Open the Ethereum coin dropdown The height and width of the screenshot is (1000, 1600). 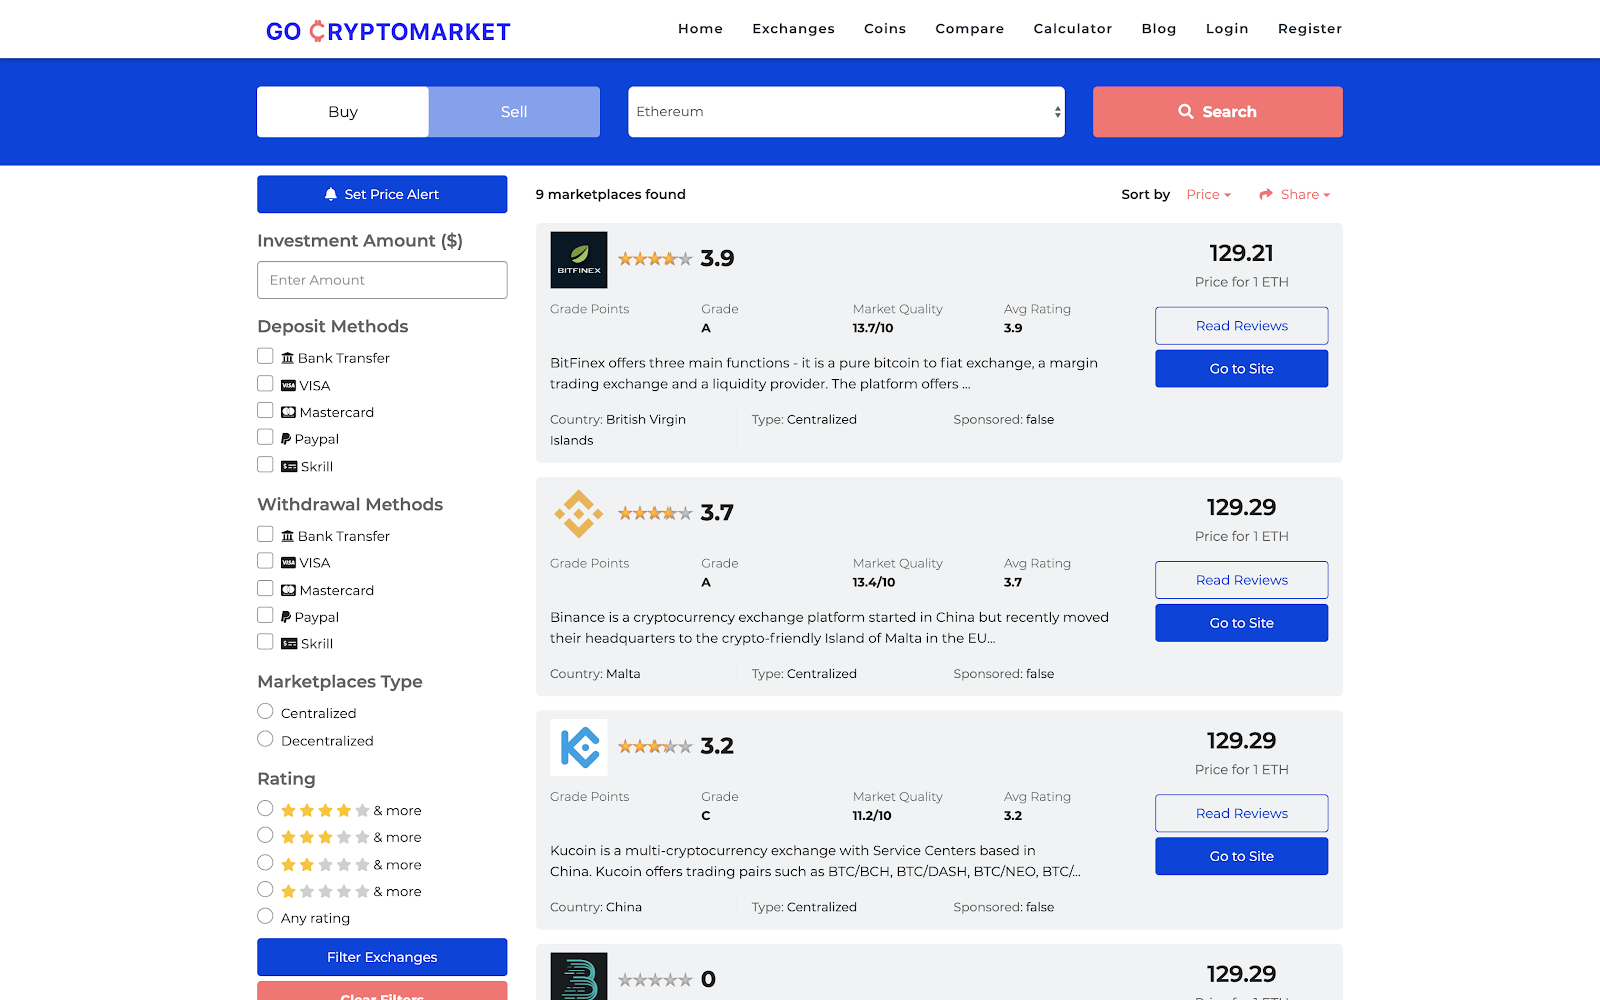click(846, 112)
